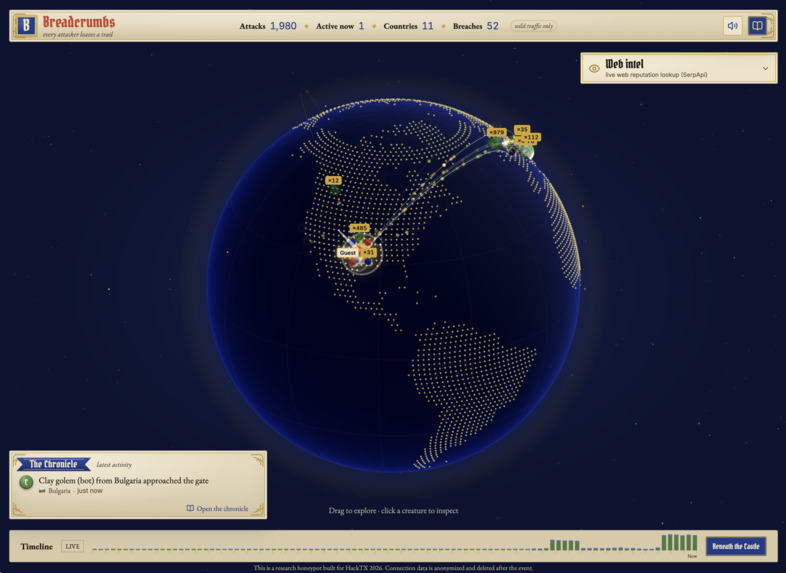Click the Now marker on timeline
This screenshot has width=786, height=573.
[692, 556]
